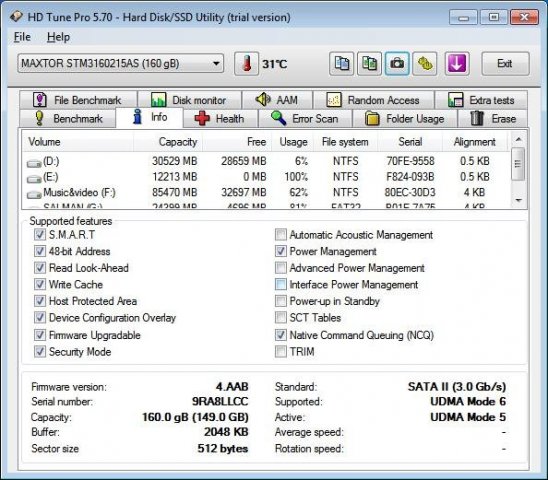Select the 30529 MB capacity cell
The image size is (548, 480).
point(174,161)
